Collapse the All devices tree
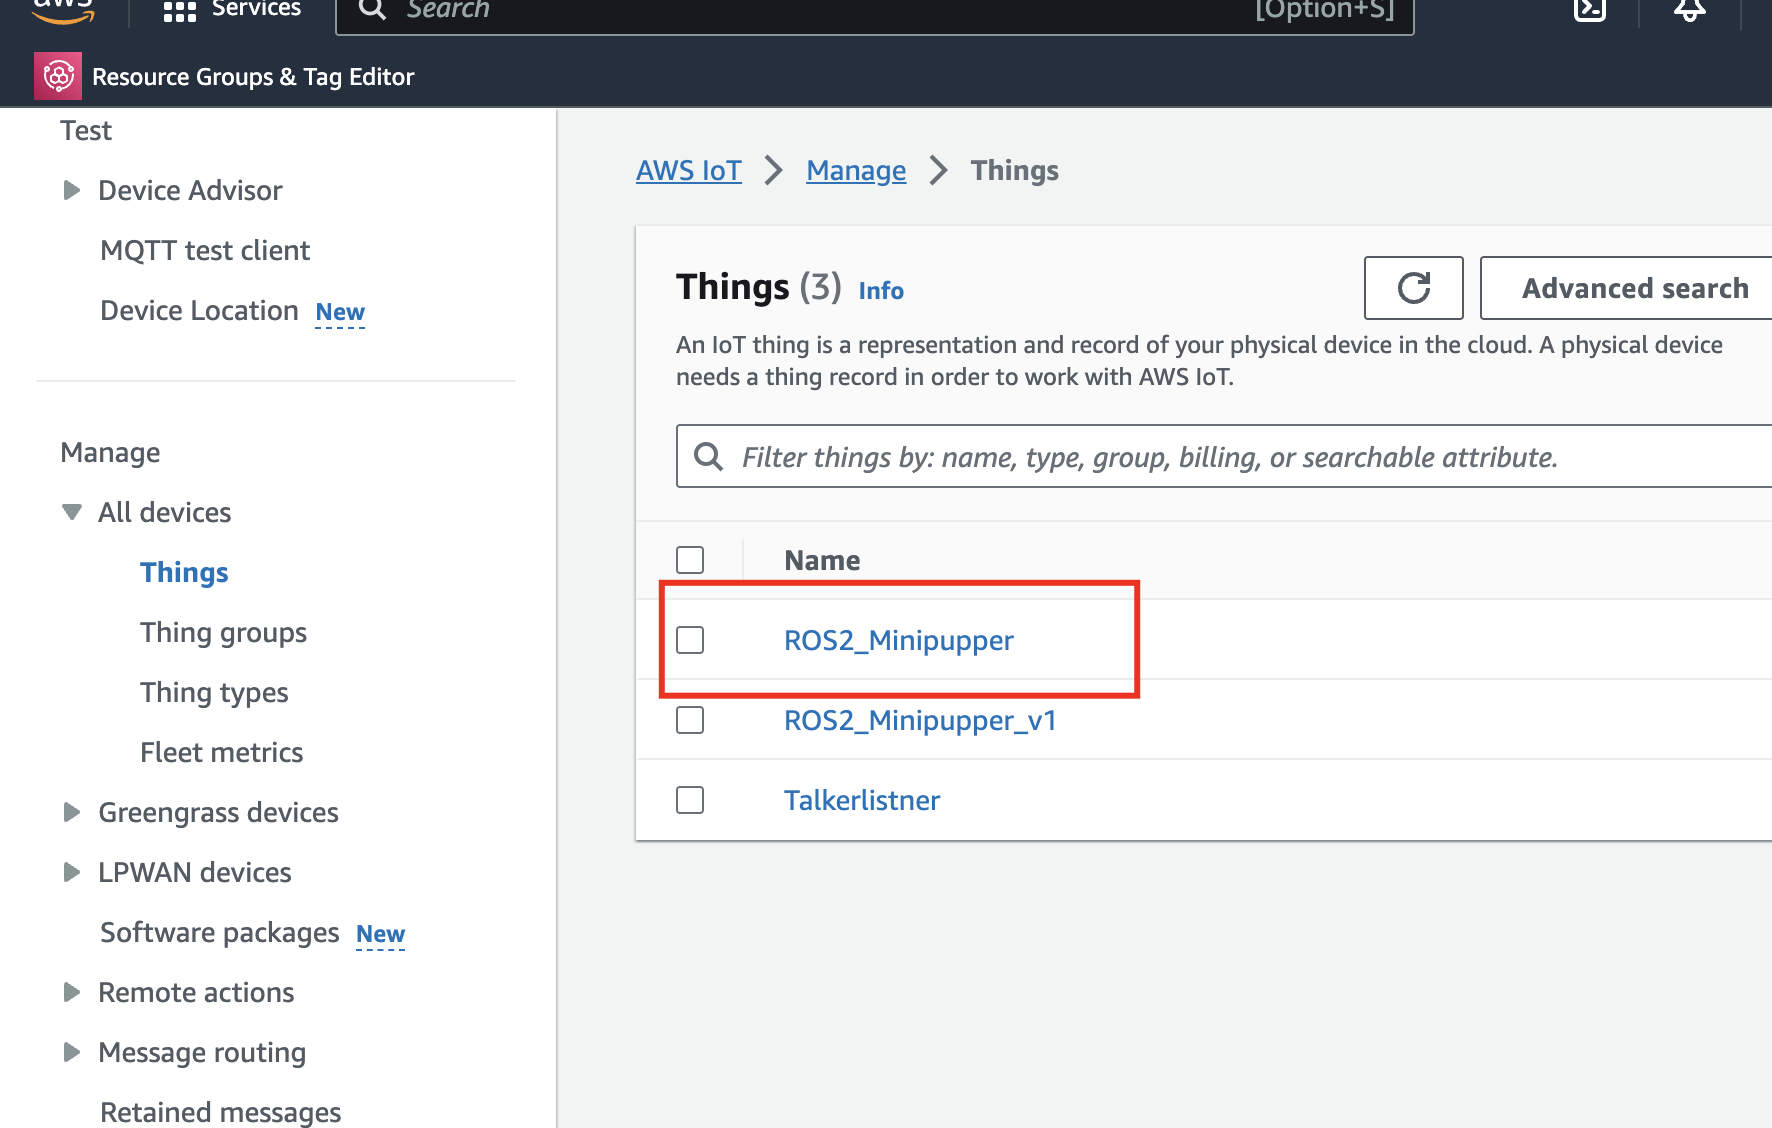 [x=72, y=512]
